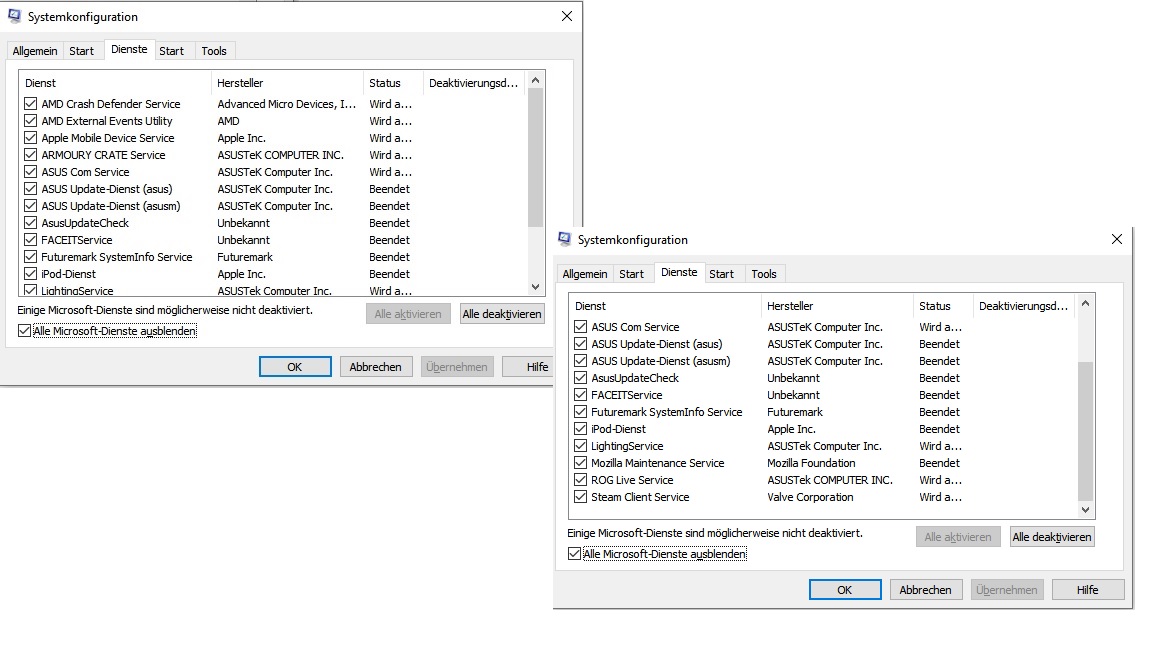This screenshot has width=1152, height=648.
Task: Uncheck the iPod-Dienst checkbox in the left window
Action: click(30, 273)
